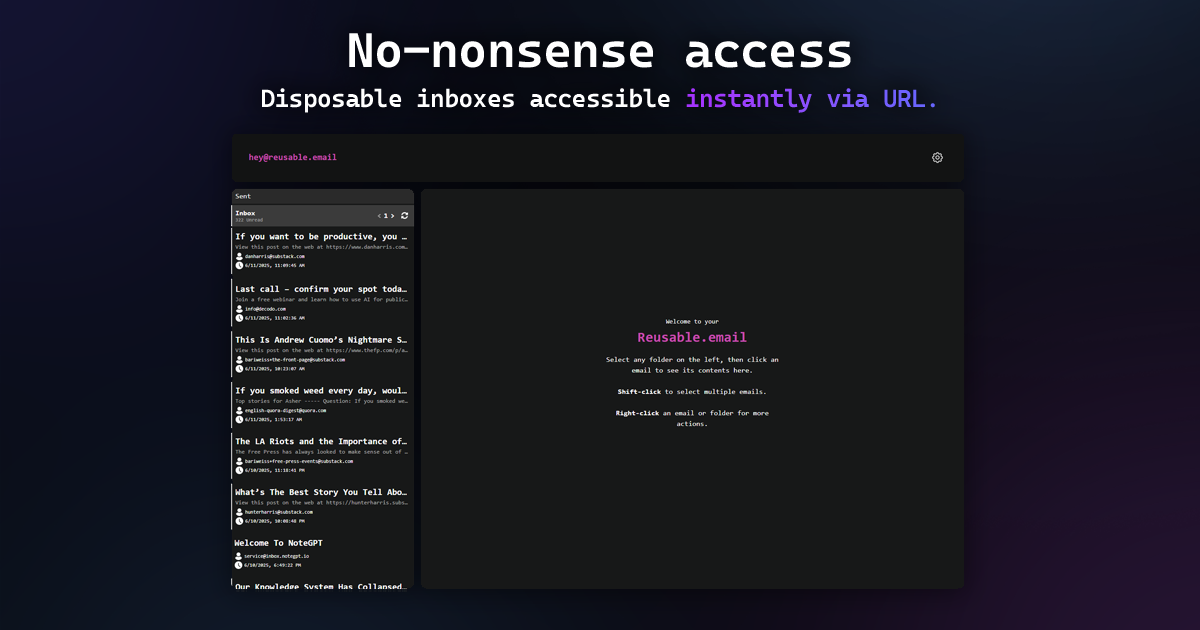The width and height of the screenshot is (1200, 630).
Task: Go to next inbox page arrow
Action: pos(392,216)
